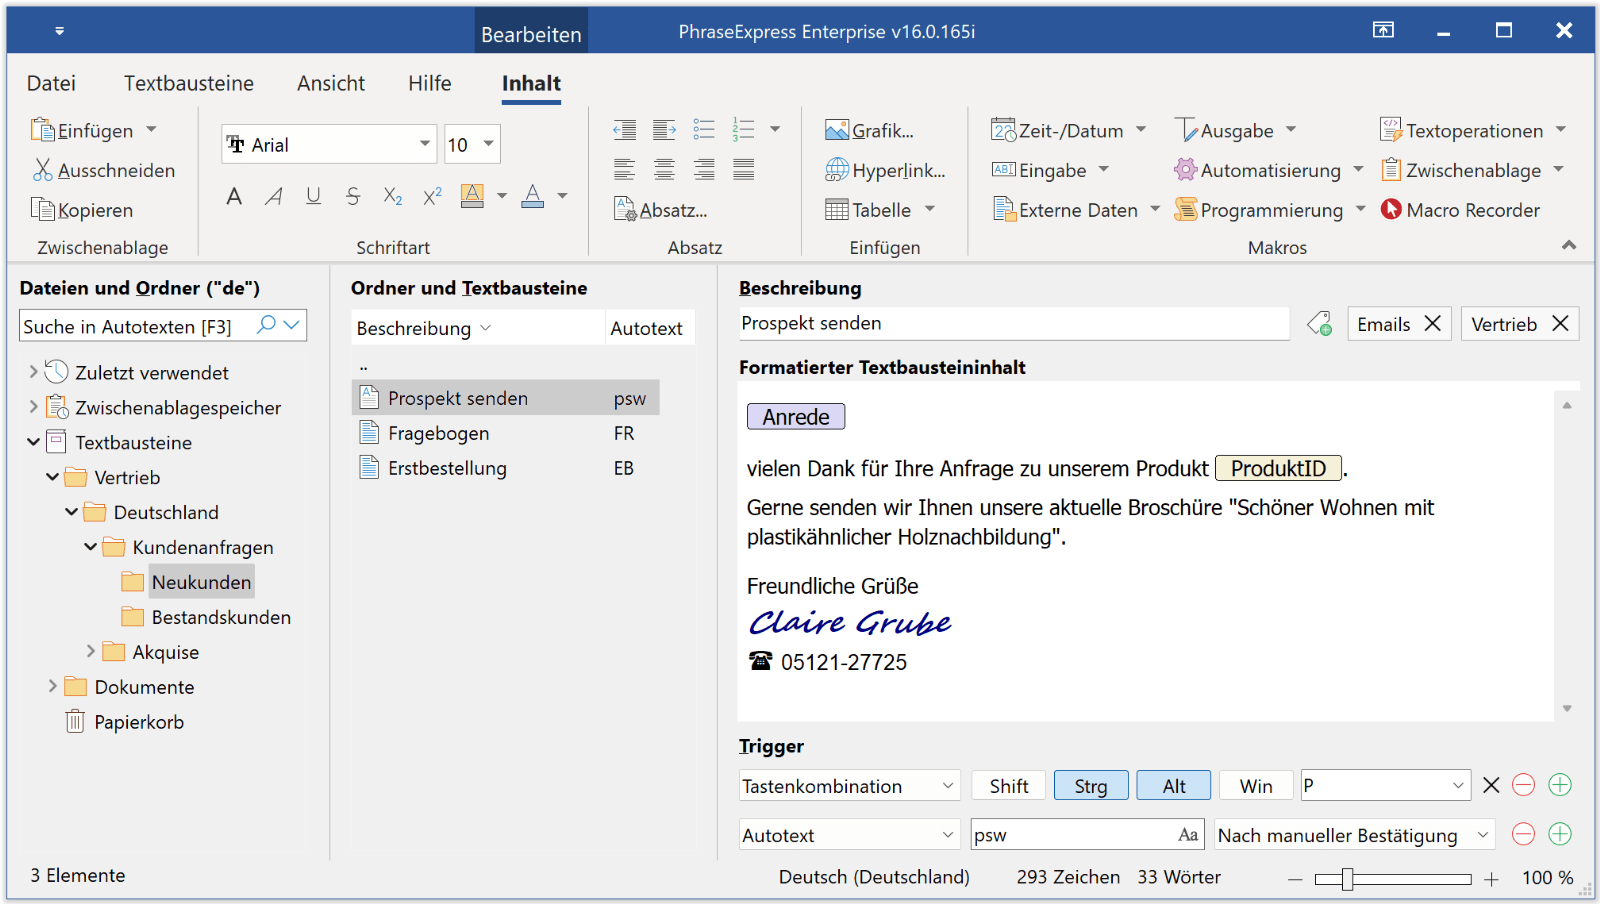The width and height of the screenshot is (1600, 904).
Task: Add another trigger below Autotext row with green plus
Action: [x=1560, y=834]
